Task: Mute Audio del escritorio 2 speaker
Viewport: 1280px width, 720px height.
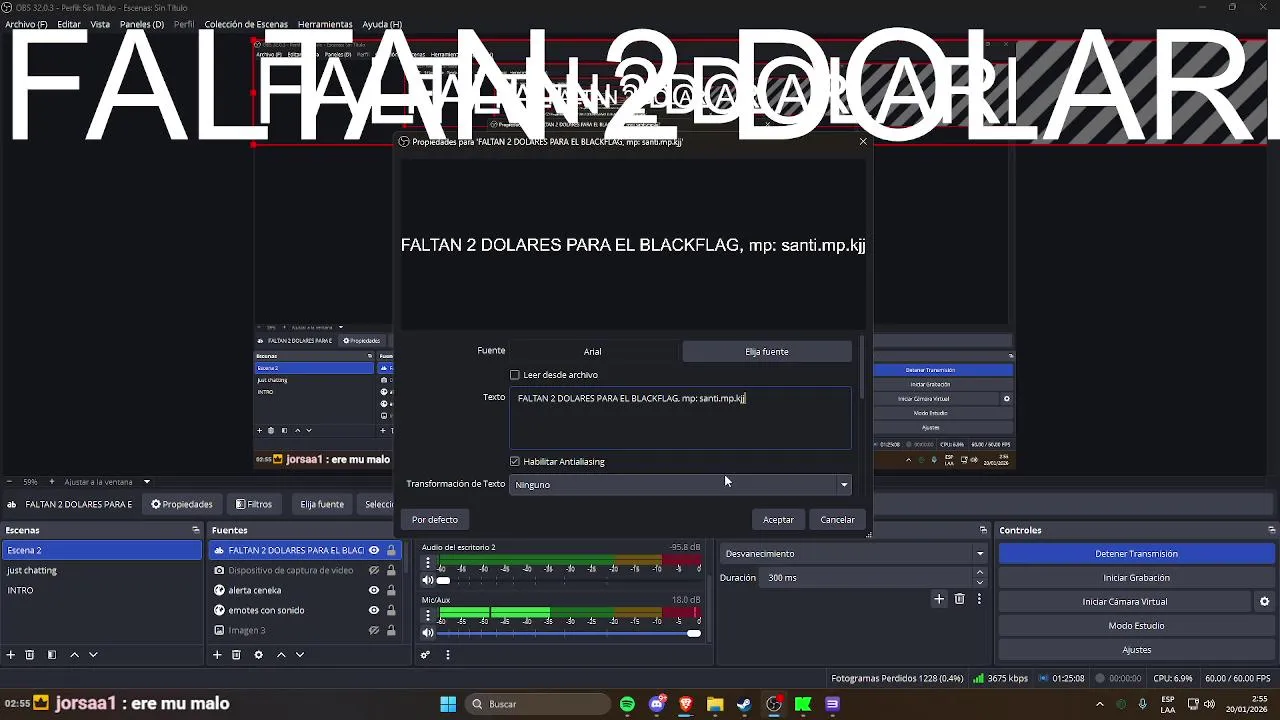Action: [428, 580]
